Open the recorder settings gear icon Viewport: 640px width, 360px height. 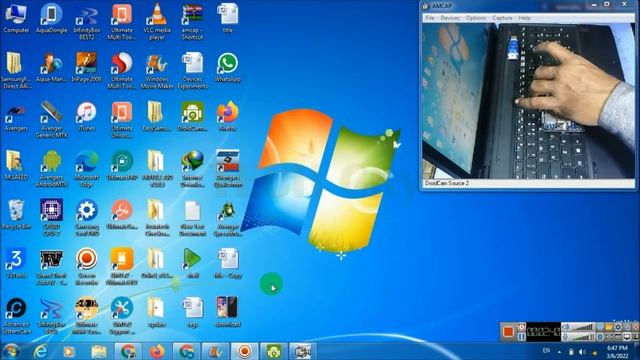(x=618, y=327)
